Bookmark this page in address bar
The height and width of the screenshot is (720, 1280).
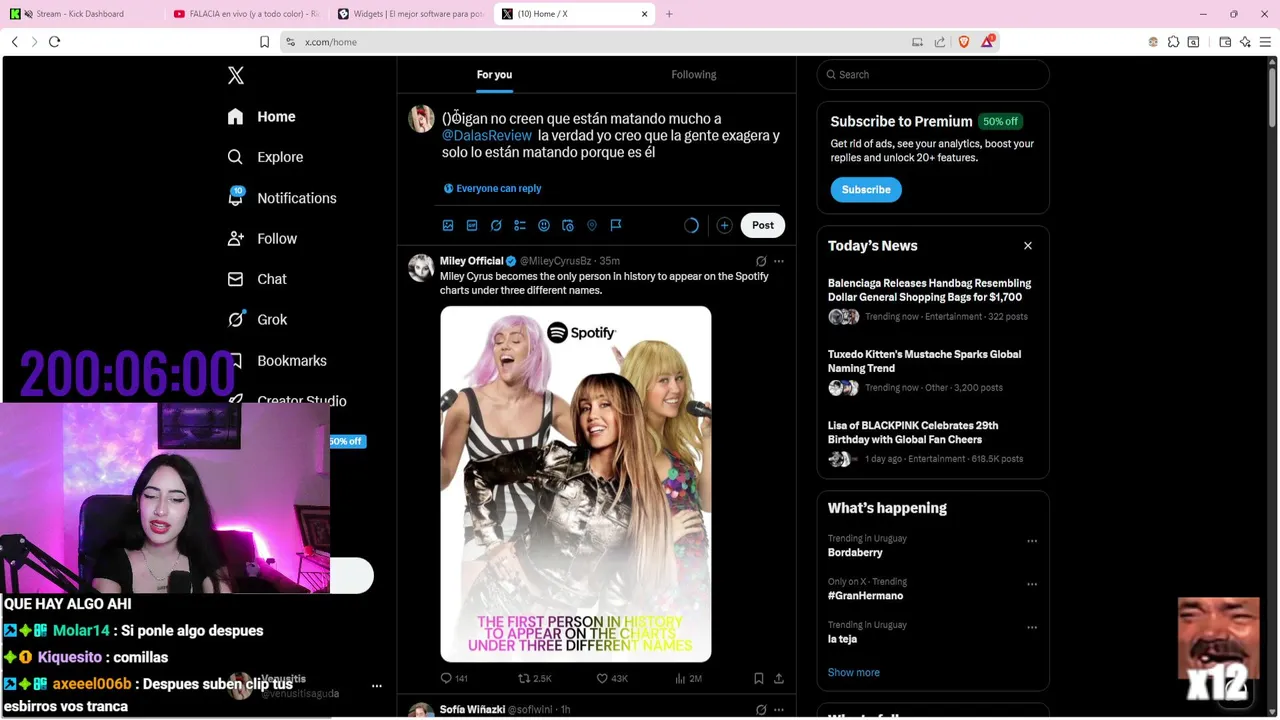(x=264, y=42)
